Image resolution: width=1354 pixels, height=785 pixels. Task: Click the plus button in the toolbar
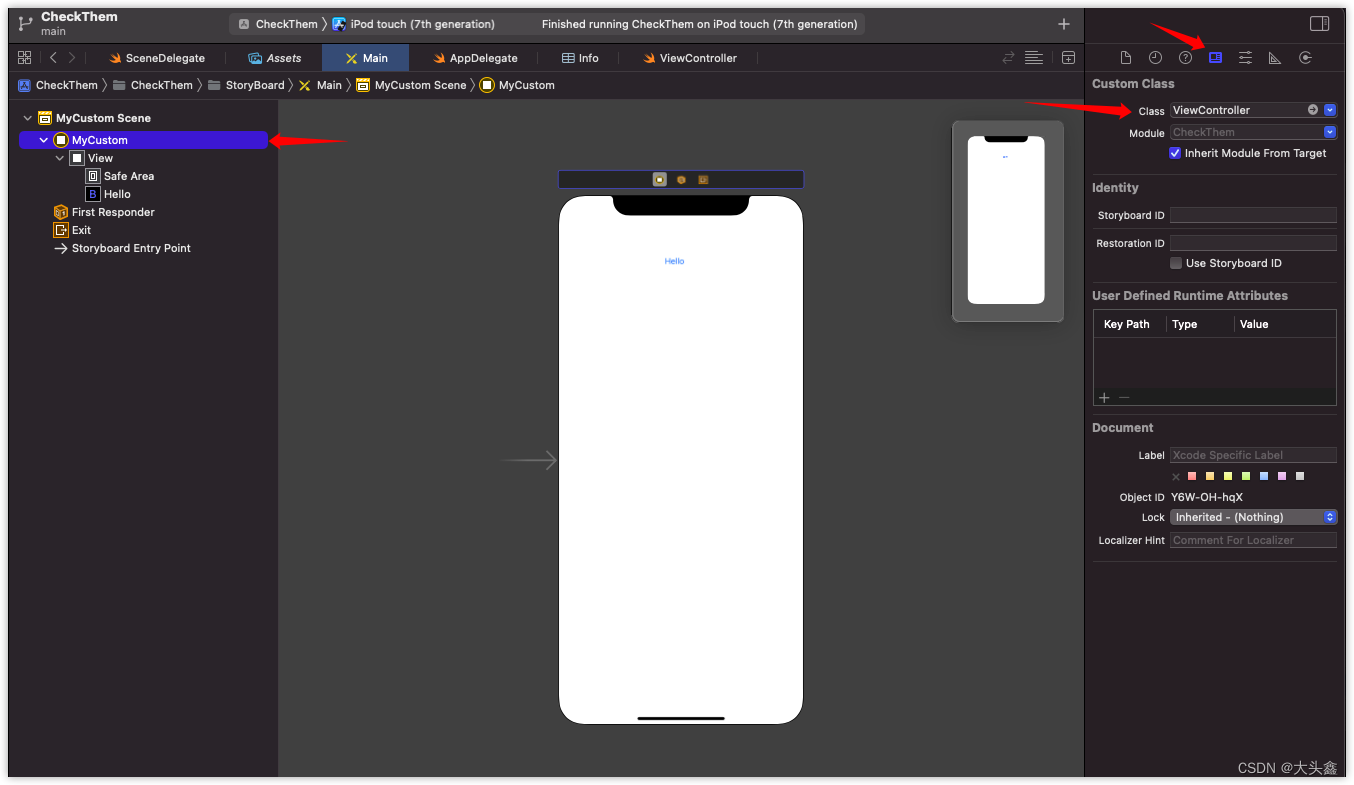(x=1064, y=24)
